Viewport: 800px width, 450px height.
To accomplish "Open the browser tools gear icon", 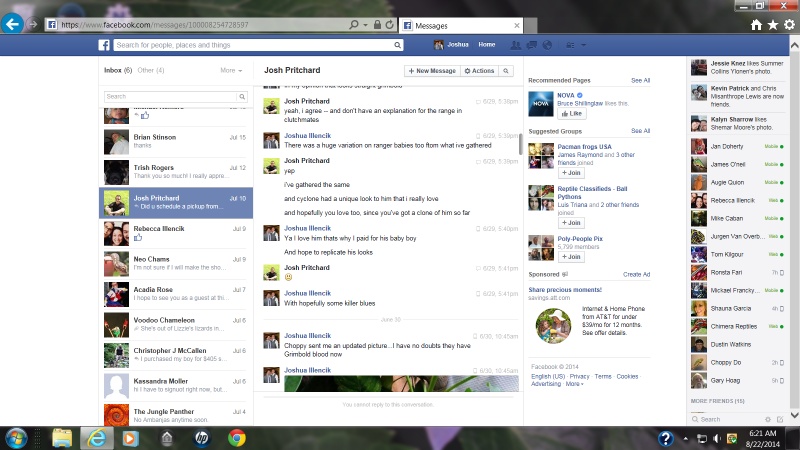I will click(x=789, y=24).
